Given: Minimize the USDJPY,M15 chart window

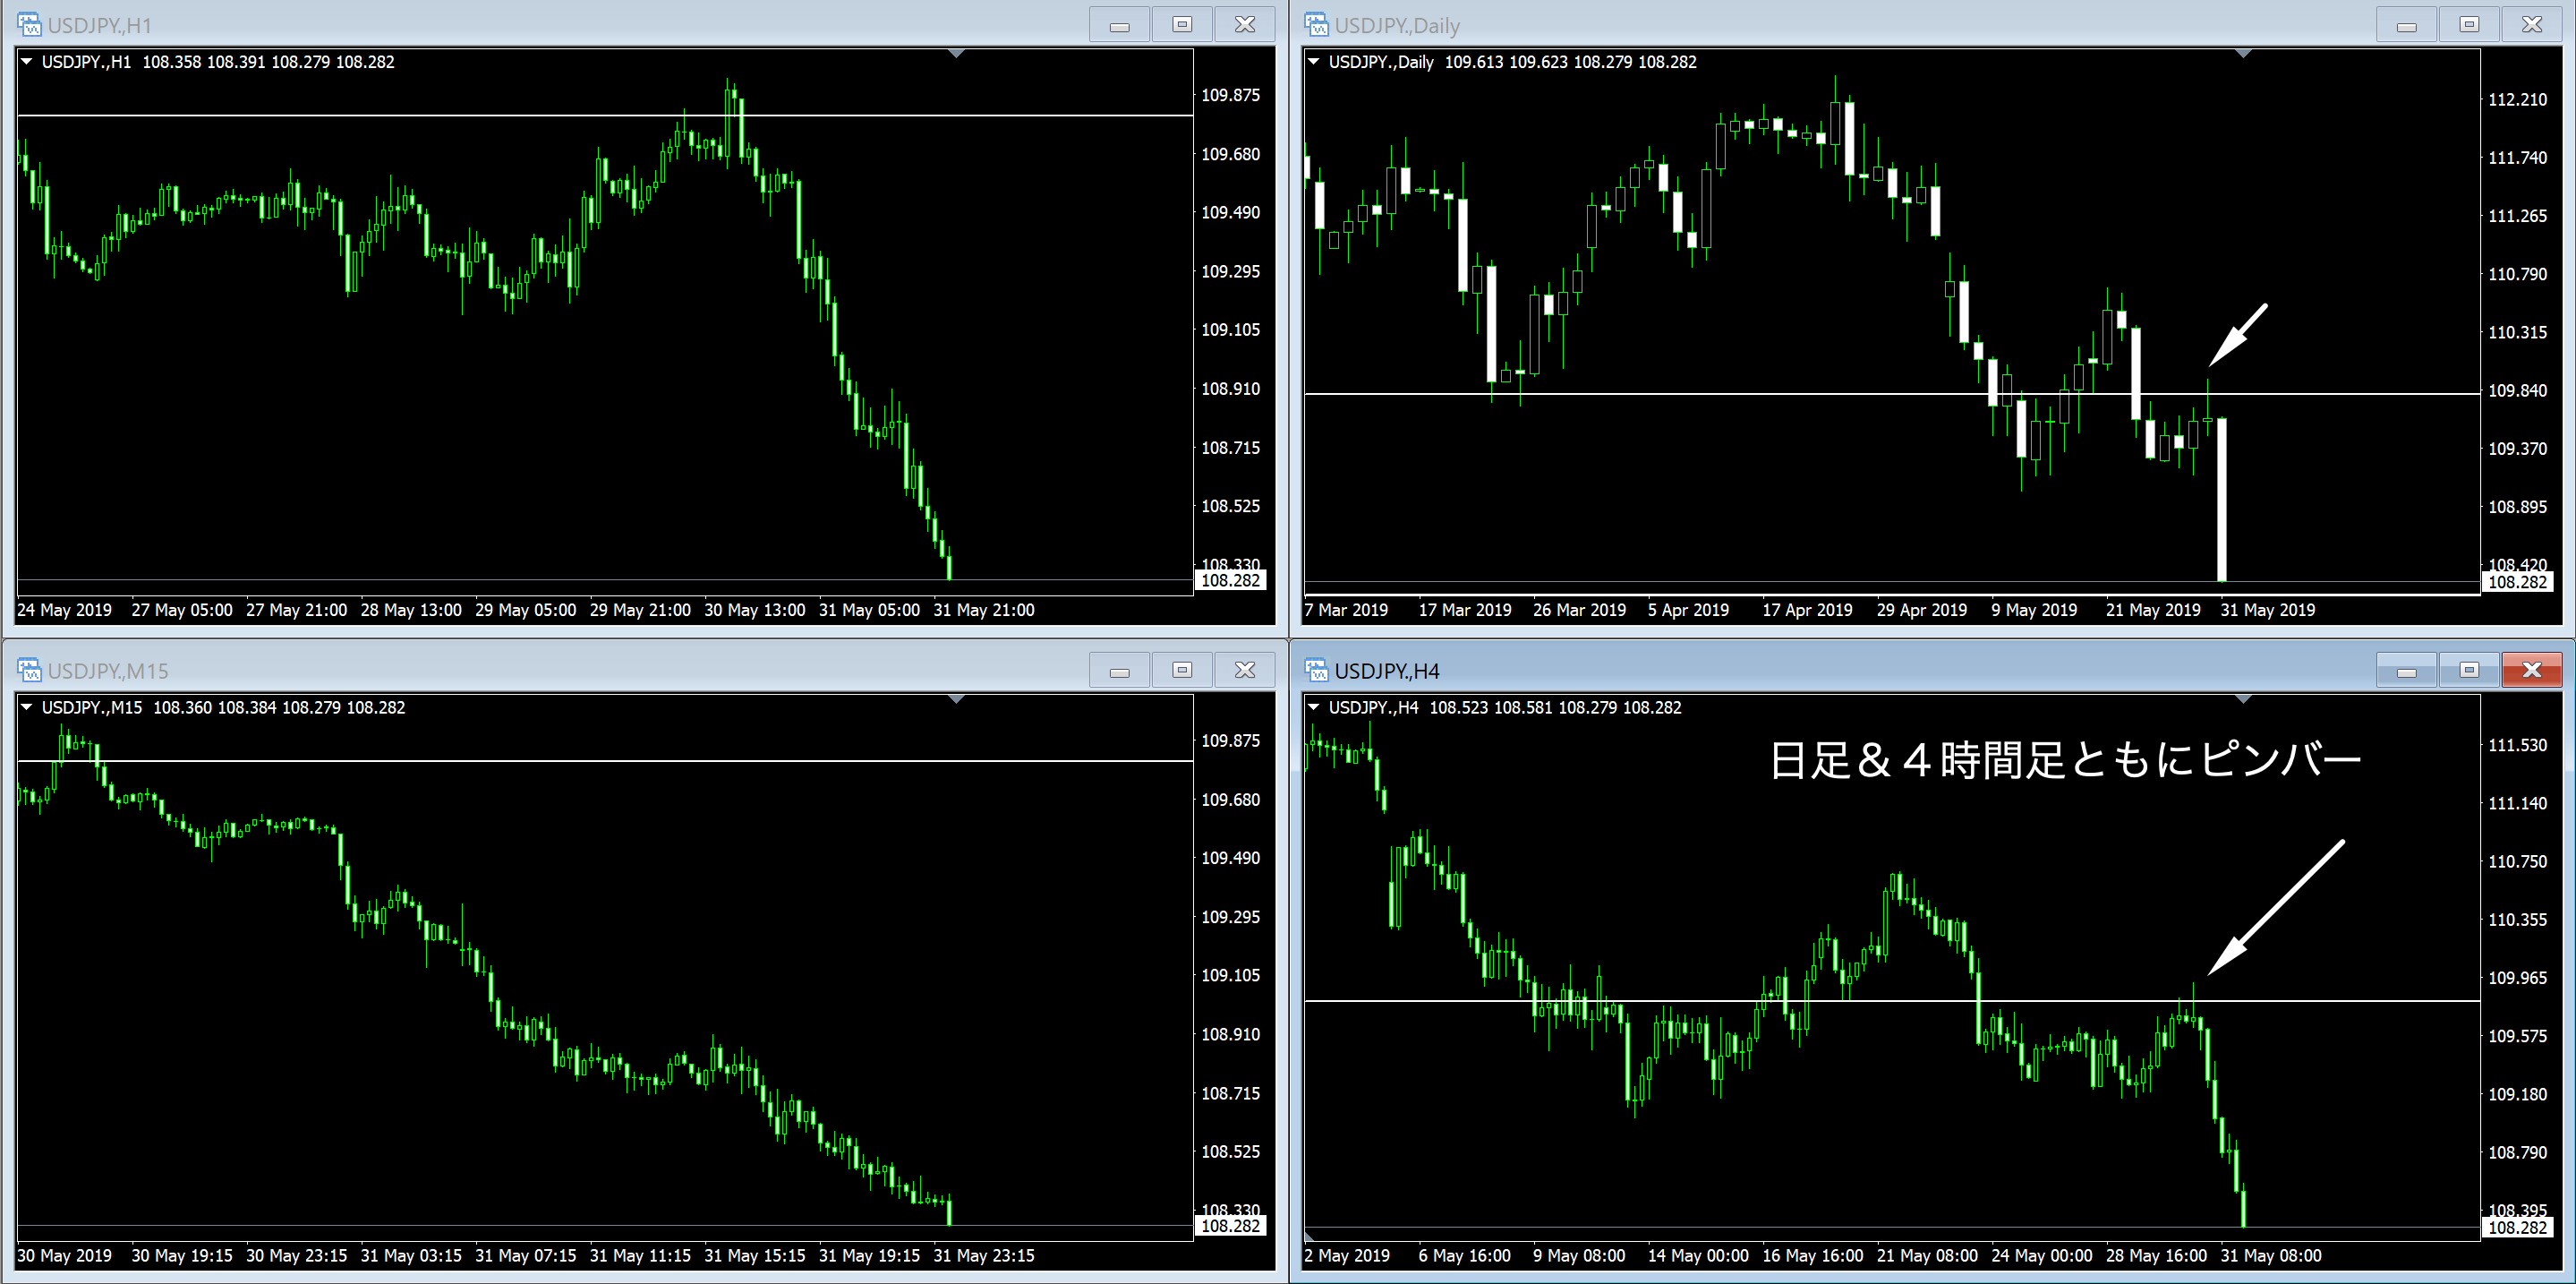Looking at the screenshot, I should pos(1119,670).
